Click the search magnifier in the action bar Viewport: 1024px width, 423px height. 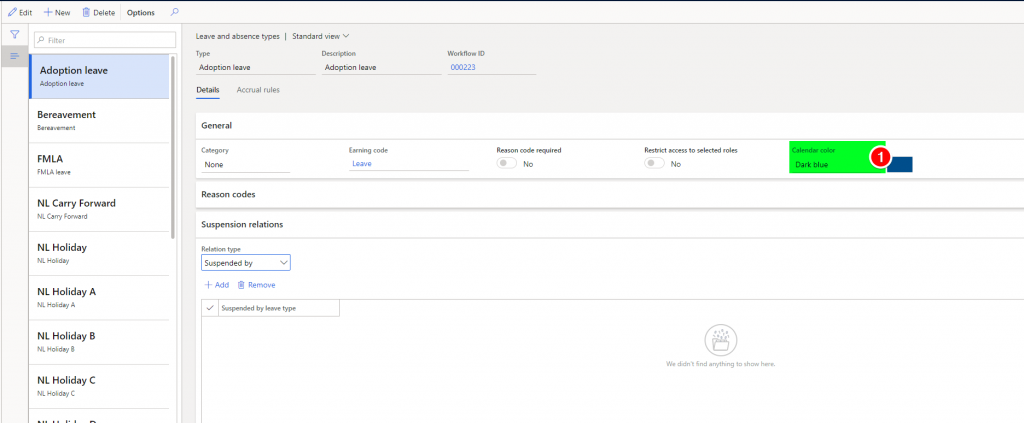[174, 12]
